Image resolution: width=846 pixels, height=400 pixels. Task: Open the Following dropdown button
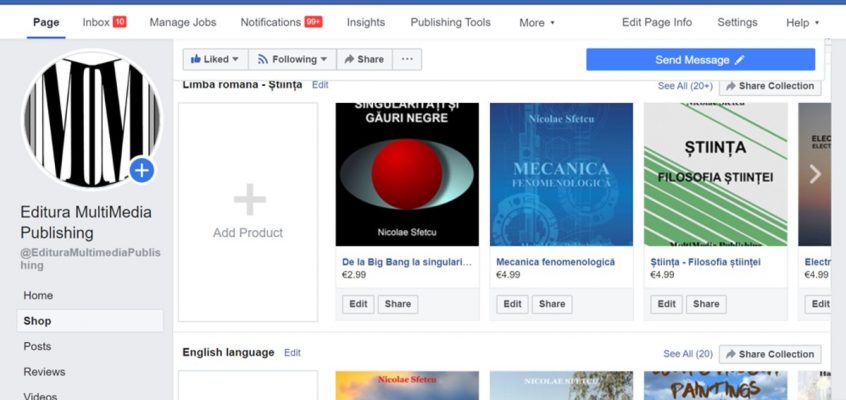292,59
